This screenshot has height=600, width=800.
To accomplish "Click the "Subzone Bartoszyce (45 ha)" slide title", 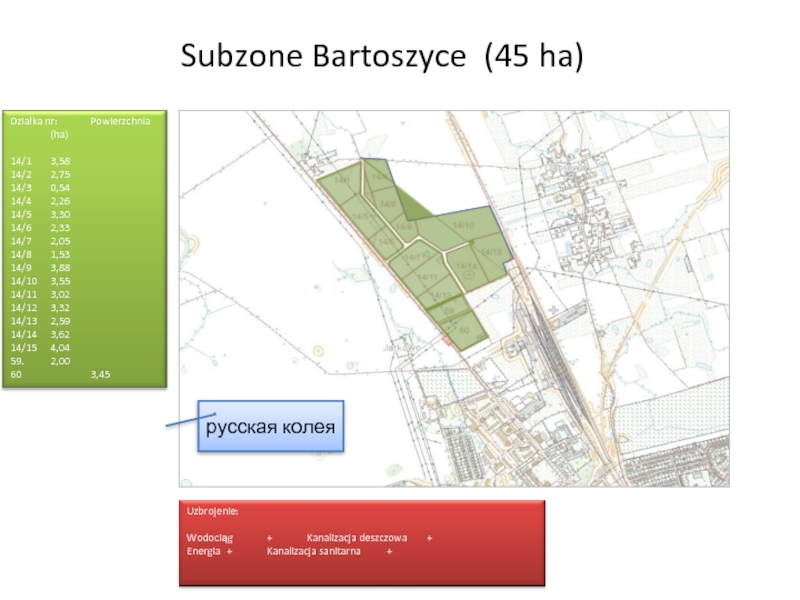I will tap(381, 57).
